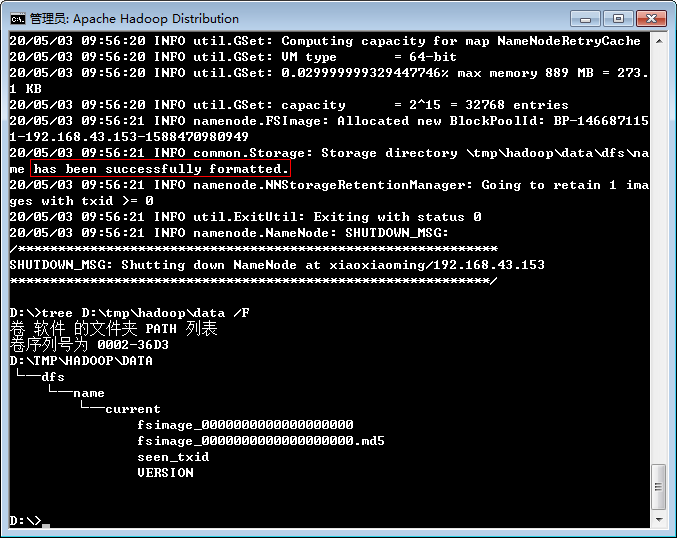Click the 'VERSION' file name
Image resolution: width=677 pixels, height=538 pixels.
(165, 473)
